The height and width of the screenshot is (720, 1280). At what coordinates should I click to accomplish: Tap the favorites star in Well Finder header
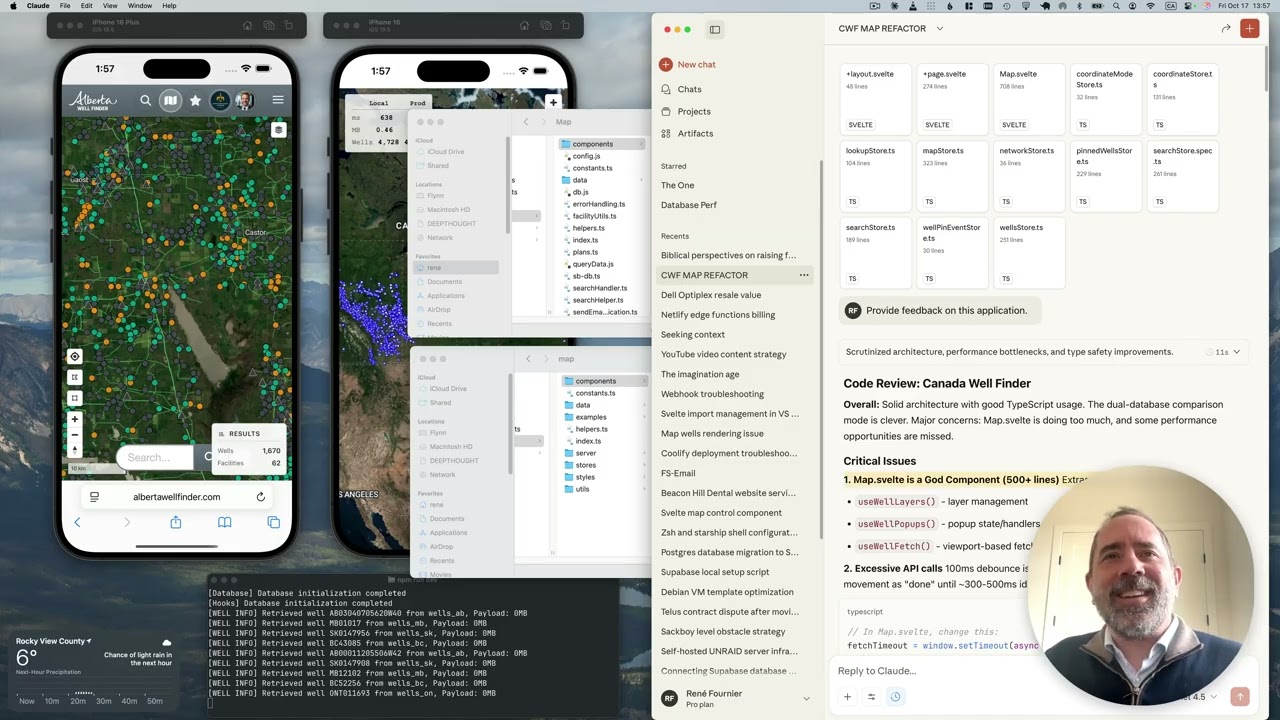pos(195,100)
